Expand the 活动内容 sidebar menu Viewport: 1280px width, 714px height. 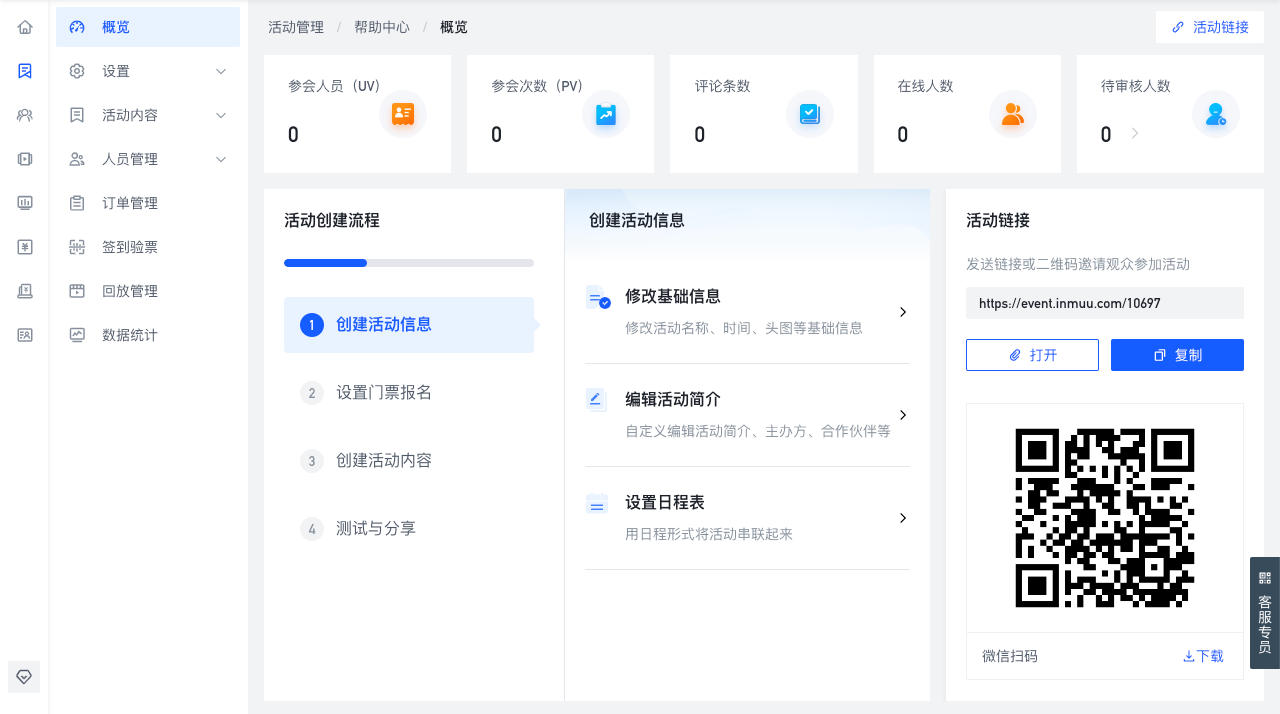(x=148, y=115)
